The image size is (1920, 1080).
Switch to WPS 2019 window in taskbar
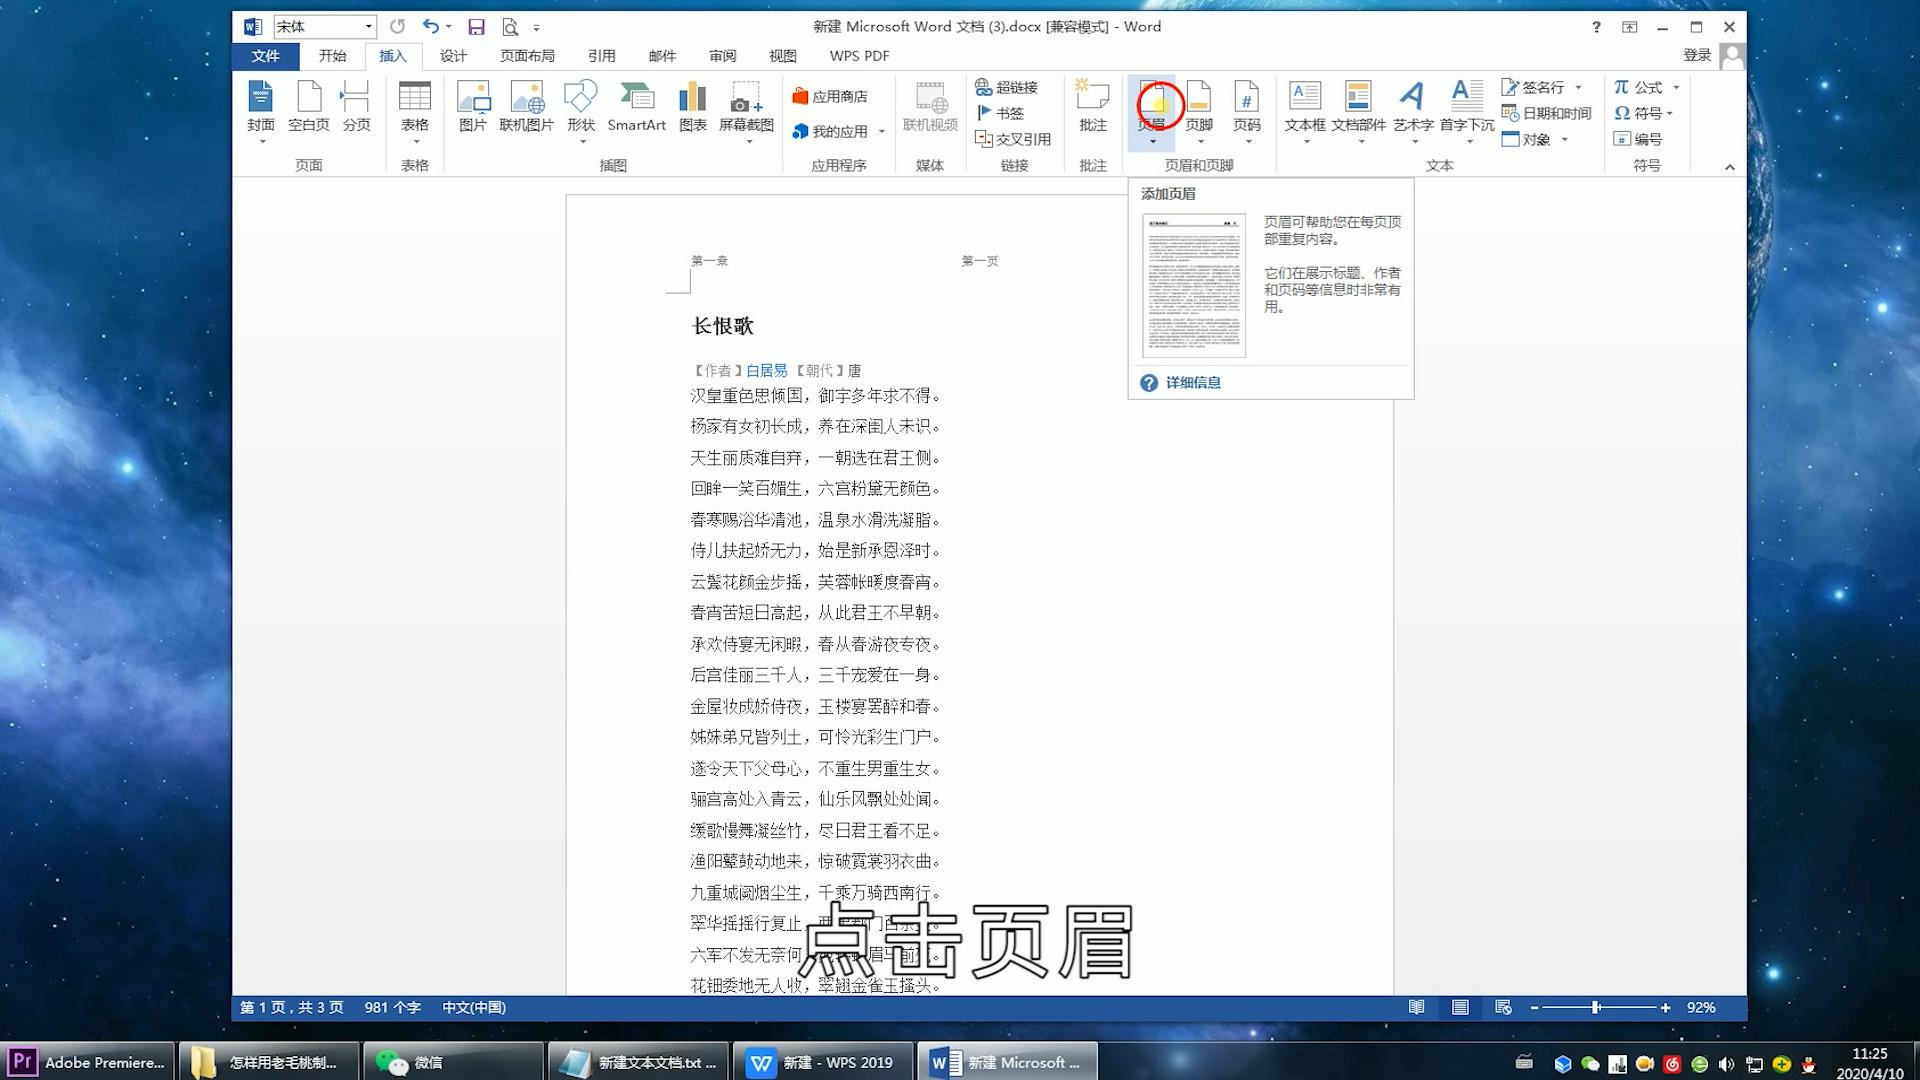point(823,1062)
